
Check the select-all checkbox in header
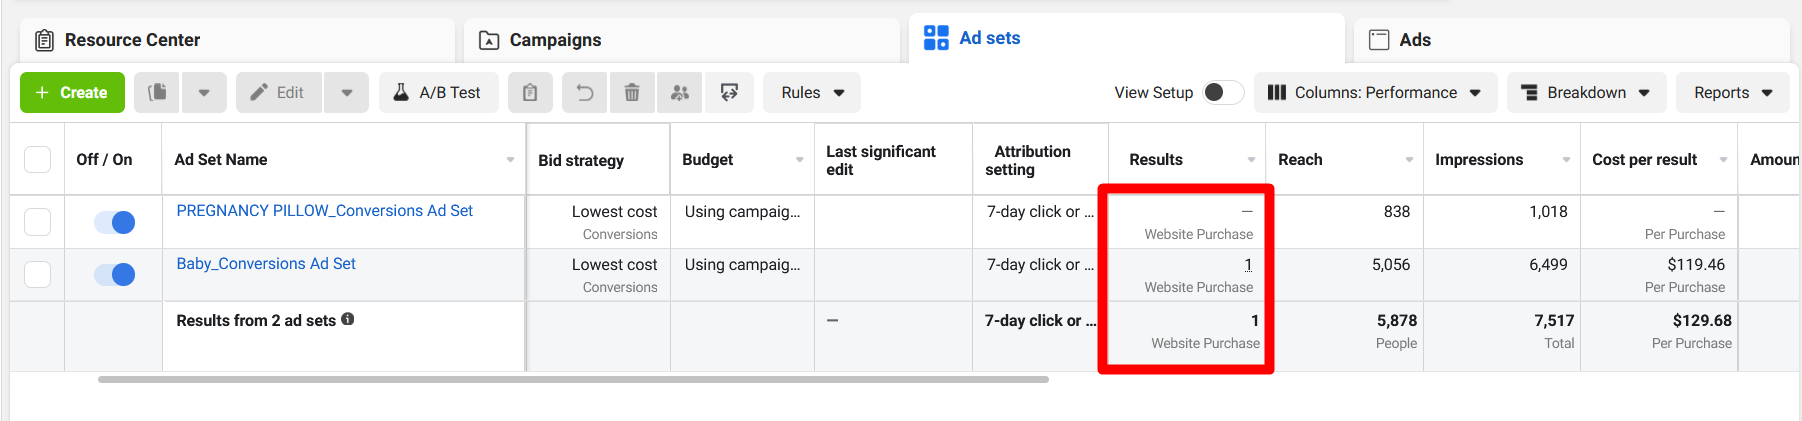(x=38, y=160)
